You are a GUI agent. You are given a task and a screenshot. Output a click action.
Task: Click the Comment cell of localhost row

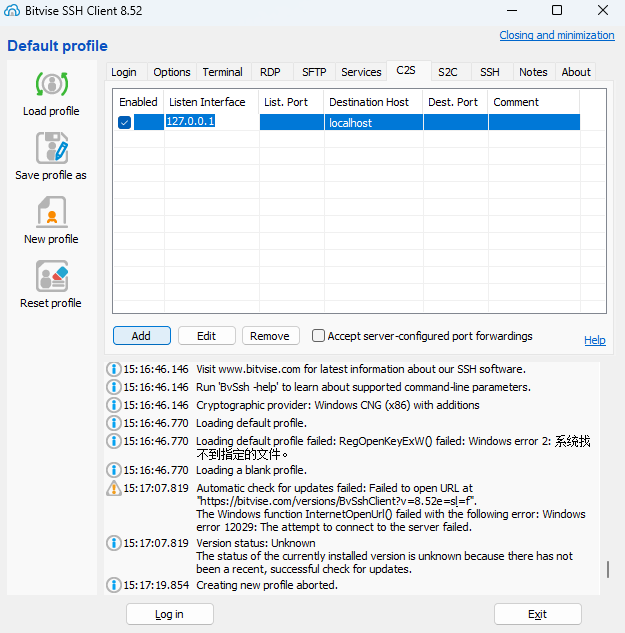click(x=534, y=122)
